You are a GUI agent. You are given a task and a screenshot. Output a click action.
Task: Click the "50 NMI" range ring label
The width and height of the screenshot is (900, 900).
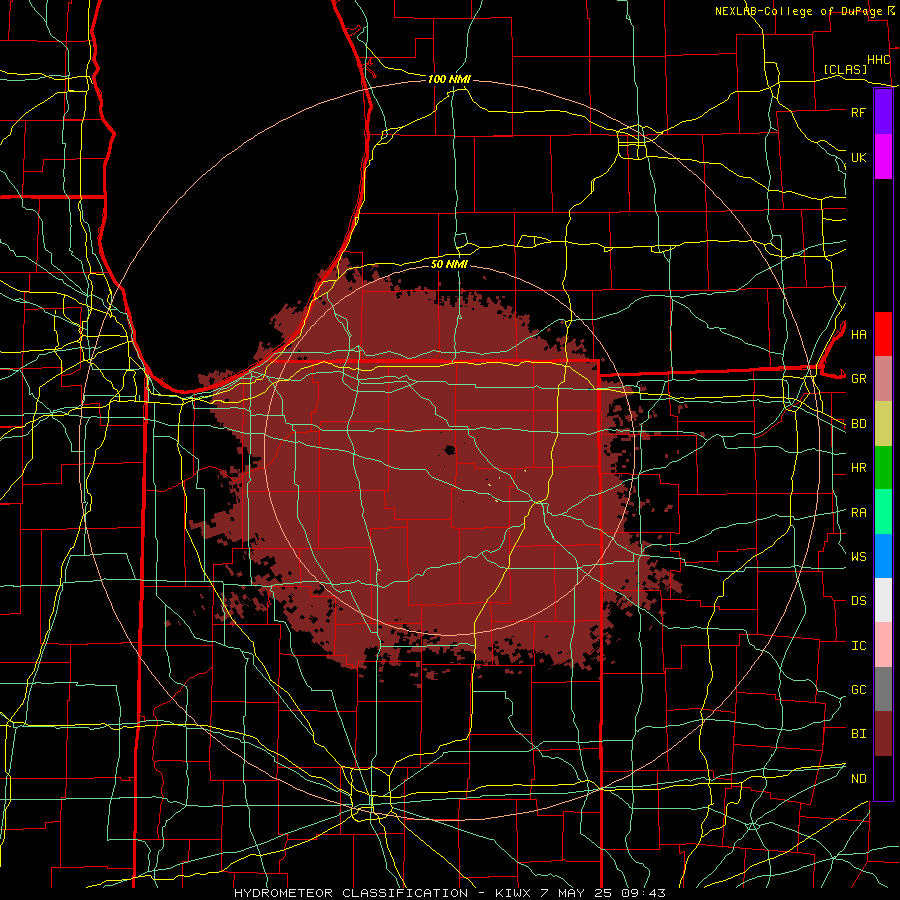coord(449,264)
